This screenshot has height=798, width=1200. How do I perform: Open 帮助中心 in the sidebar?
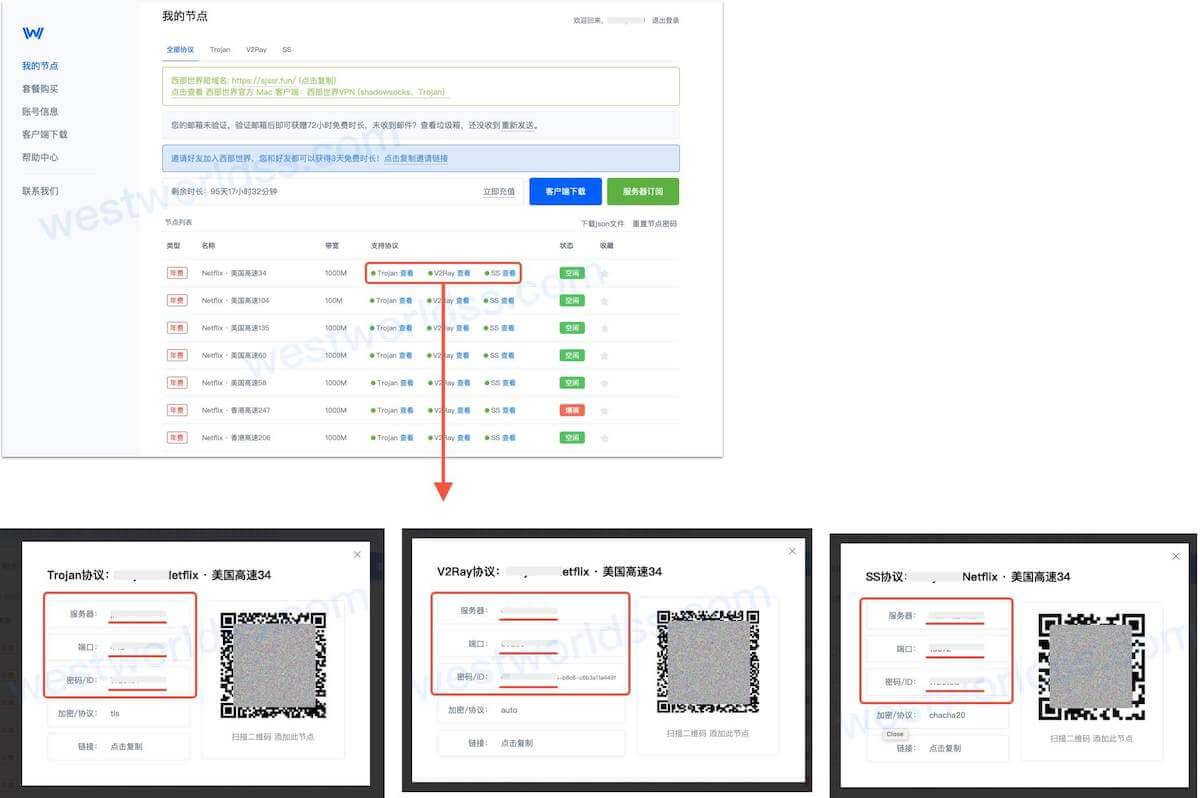tap(41, 157)
